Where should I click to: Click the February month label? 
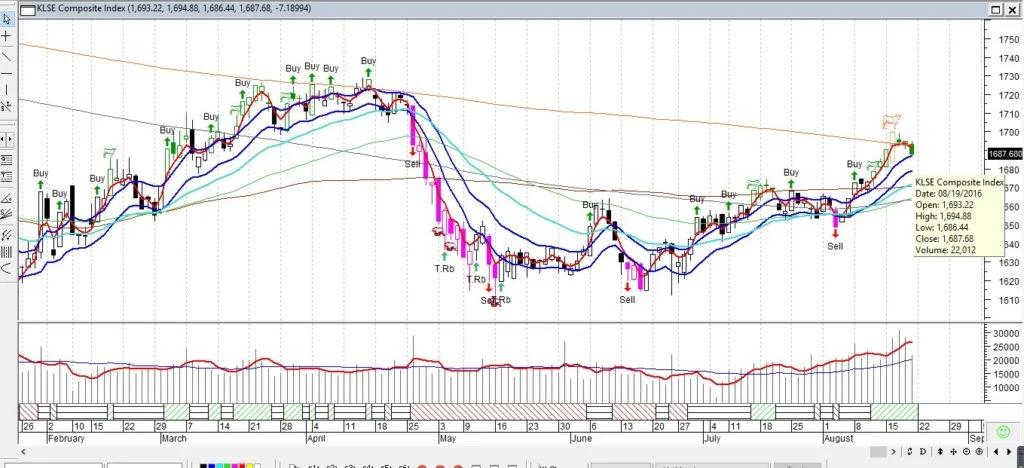pos(66,439)
